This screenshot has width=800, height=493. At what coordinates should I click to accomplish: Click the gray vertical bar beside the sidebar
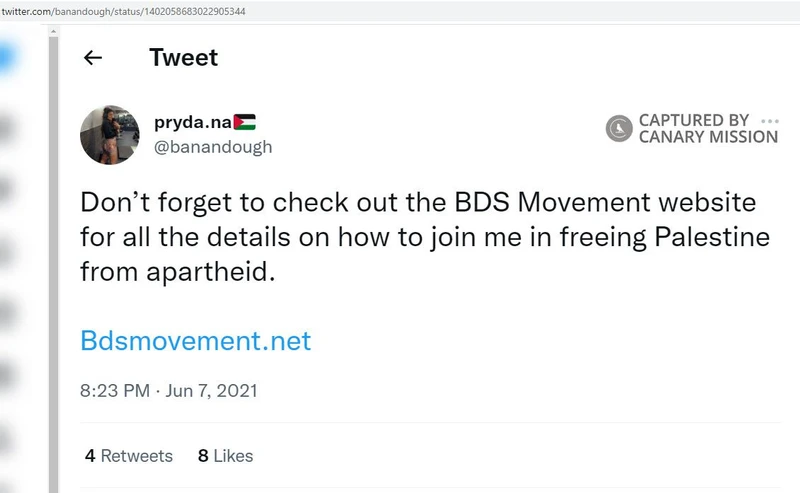tap(54, 250)
